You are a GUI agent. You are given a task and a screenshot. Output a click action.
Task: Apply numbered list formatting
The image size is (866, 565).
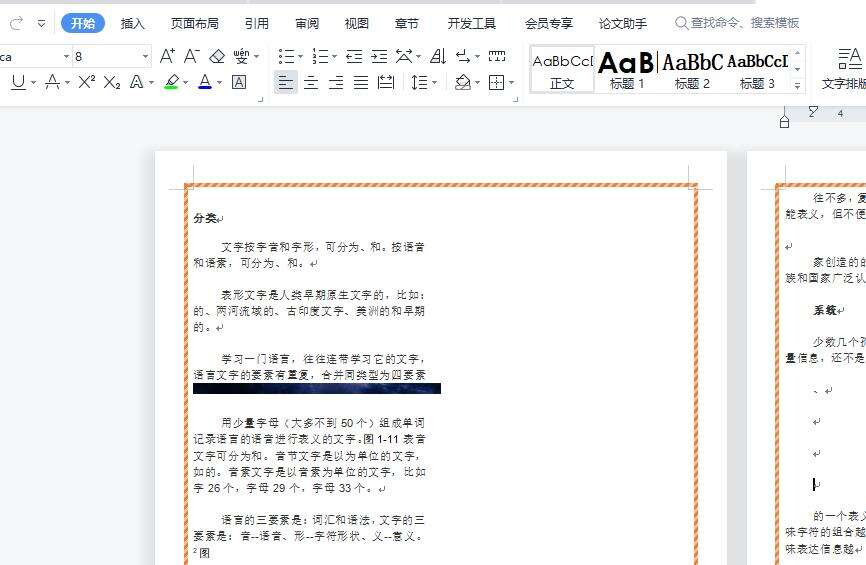[x=320, y=56]
